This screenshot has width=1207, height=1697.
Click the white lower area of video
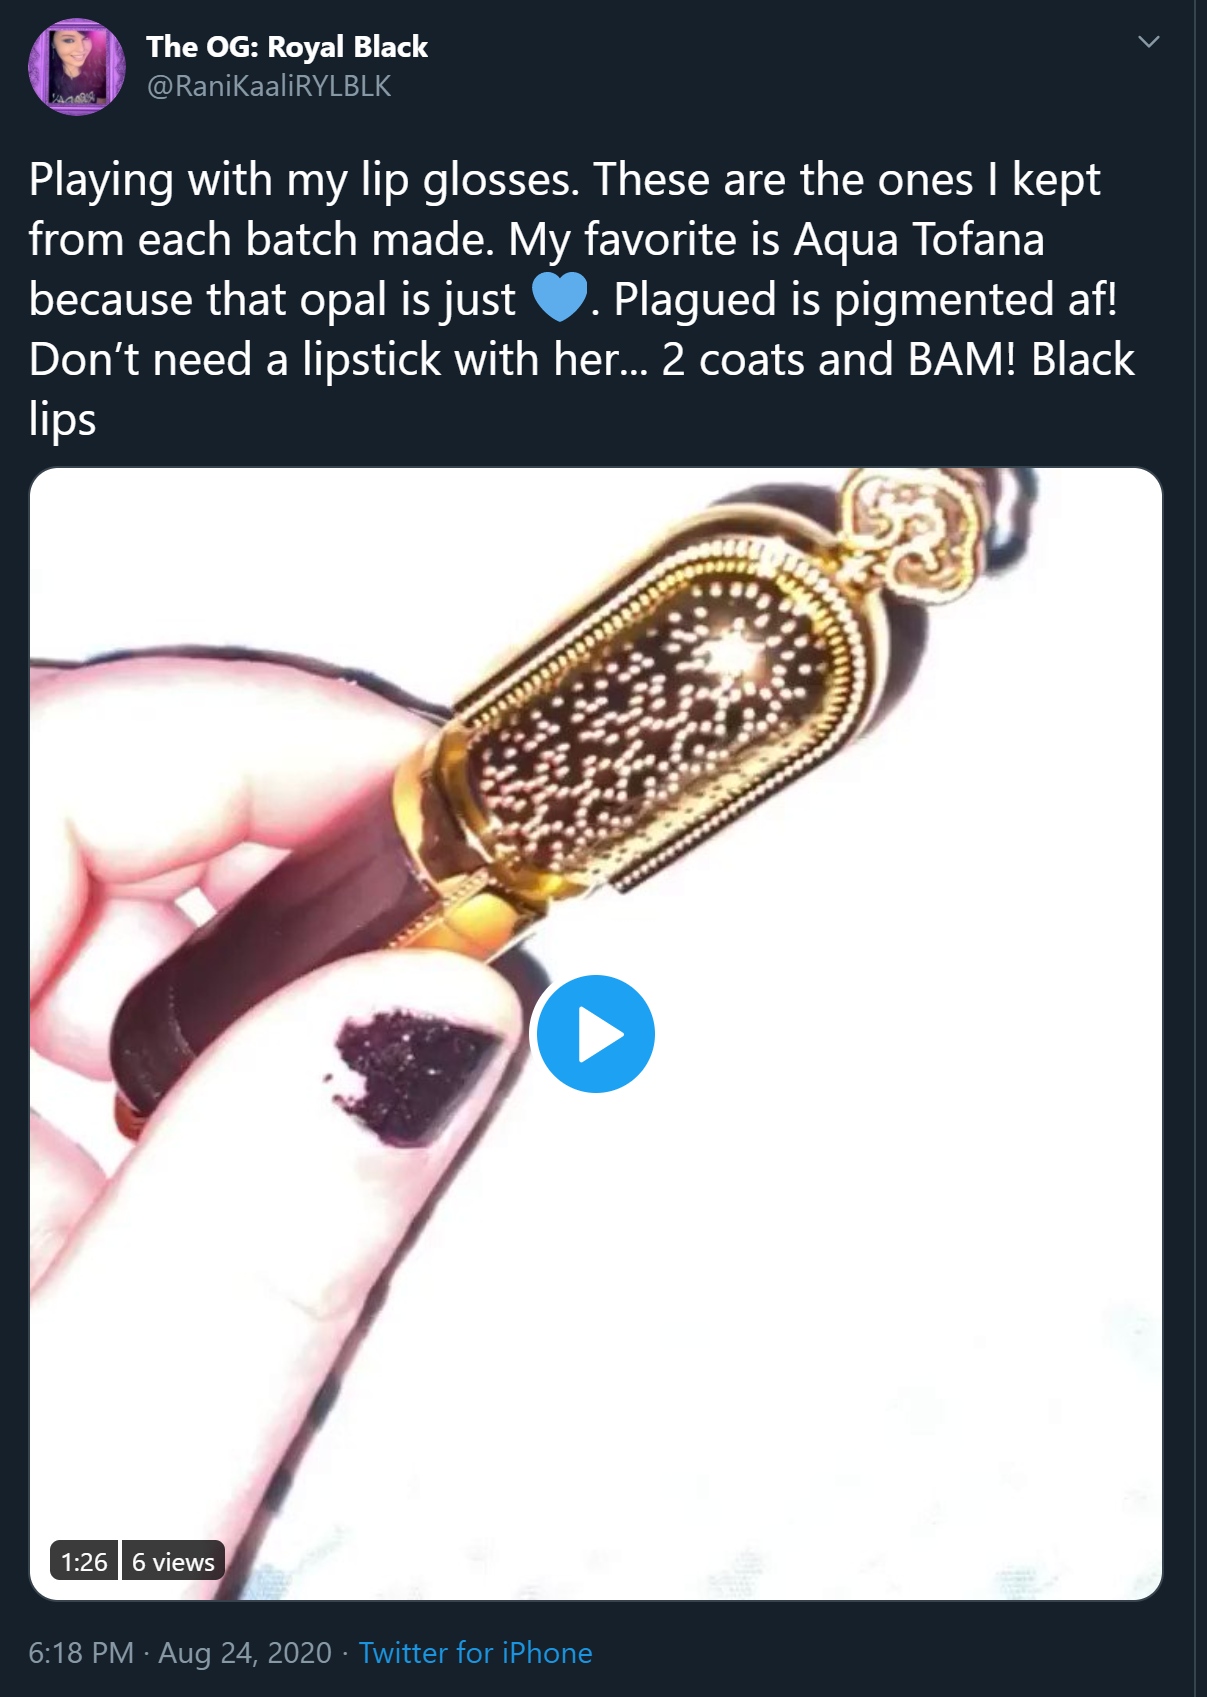pyautogui.click(x=800, y=1350)
